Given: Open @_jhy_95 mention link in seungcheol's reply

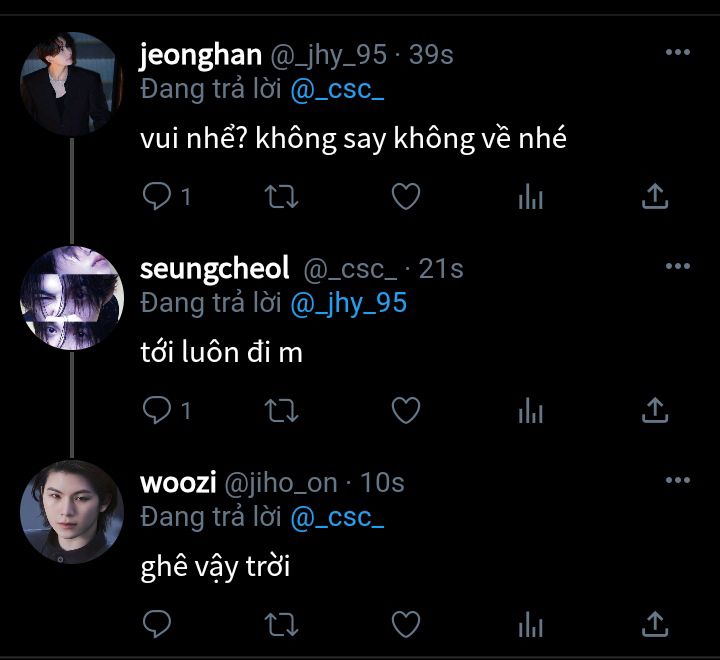Looking at the screenshot, I should (x=349, y=304).
